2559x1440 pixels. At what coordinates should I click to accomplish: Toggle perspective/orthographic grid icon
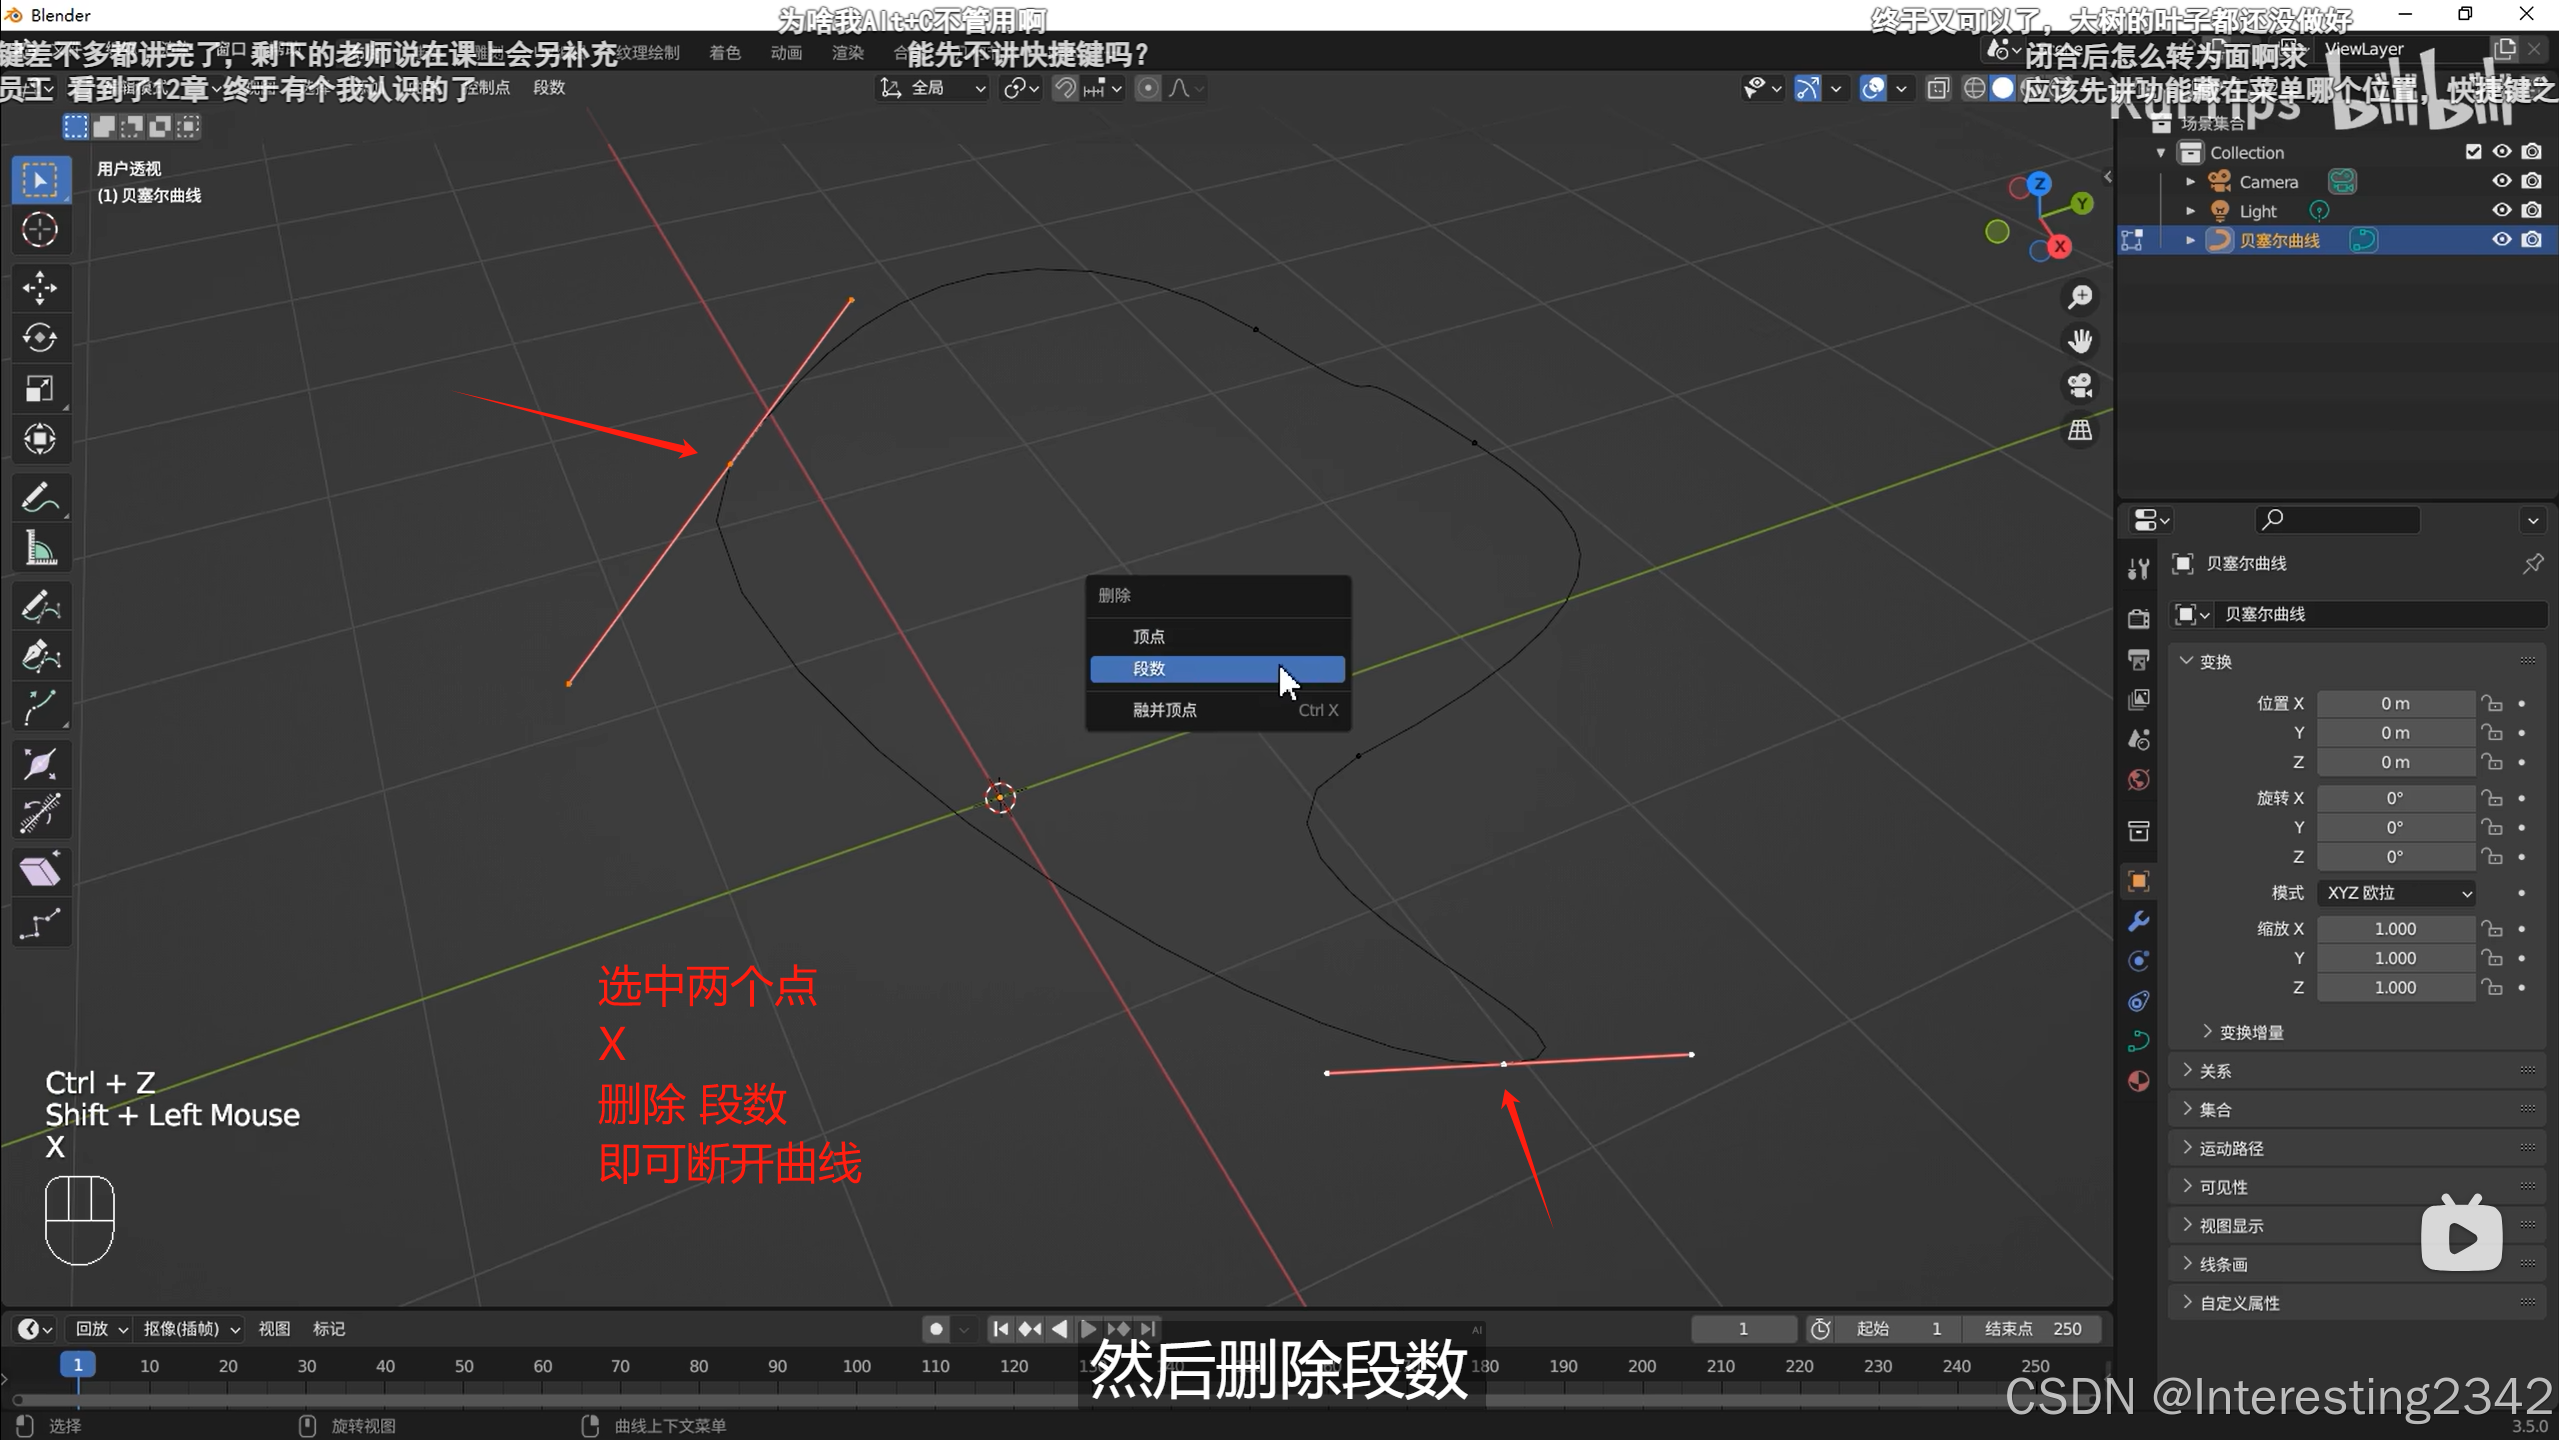tap(2080, 431)
